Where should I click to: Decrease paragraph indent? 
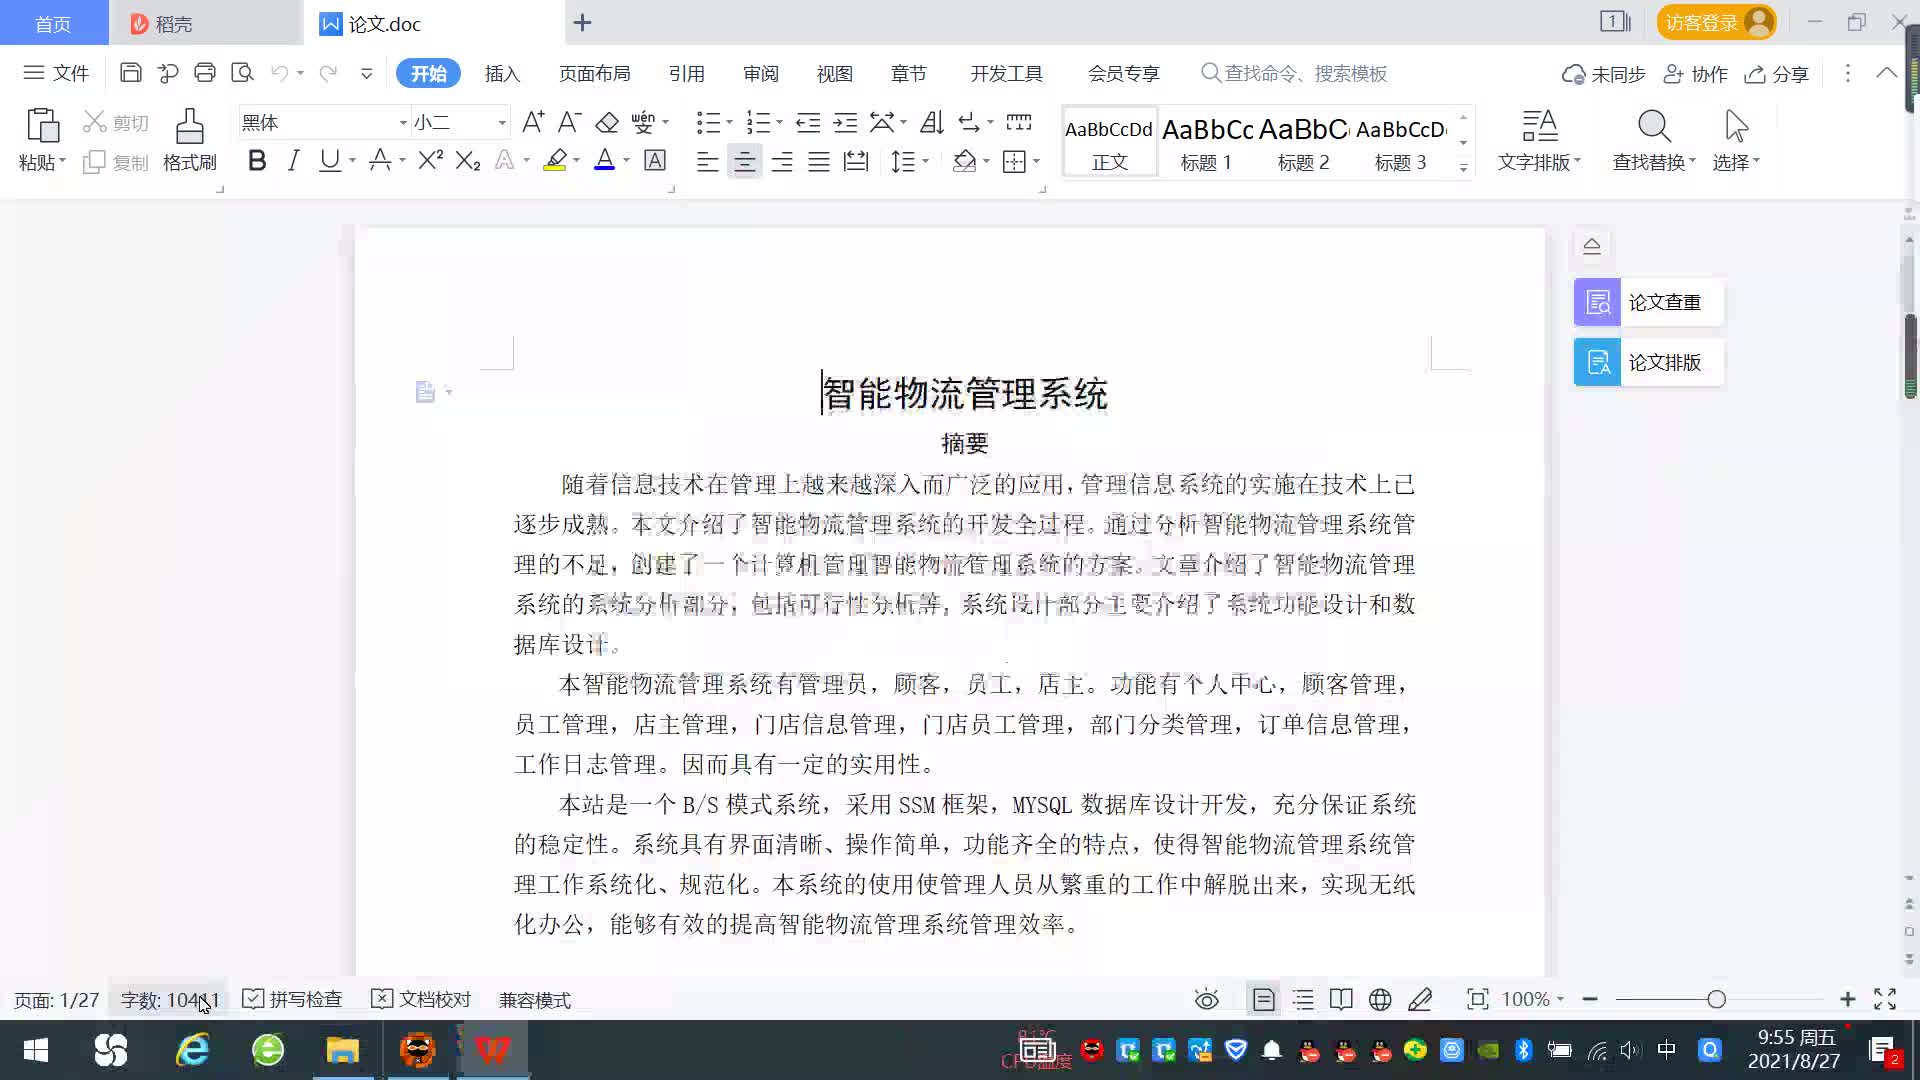808,122
